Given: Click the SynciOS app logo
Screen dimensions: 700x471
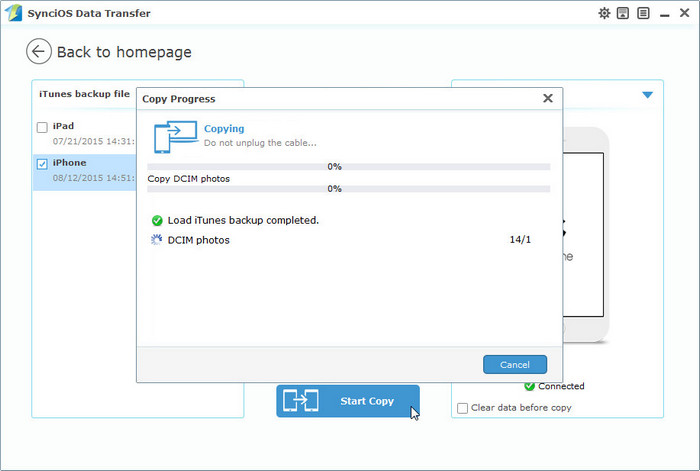Looking at the screenshot, I should 13,13.
